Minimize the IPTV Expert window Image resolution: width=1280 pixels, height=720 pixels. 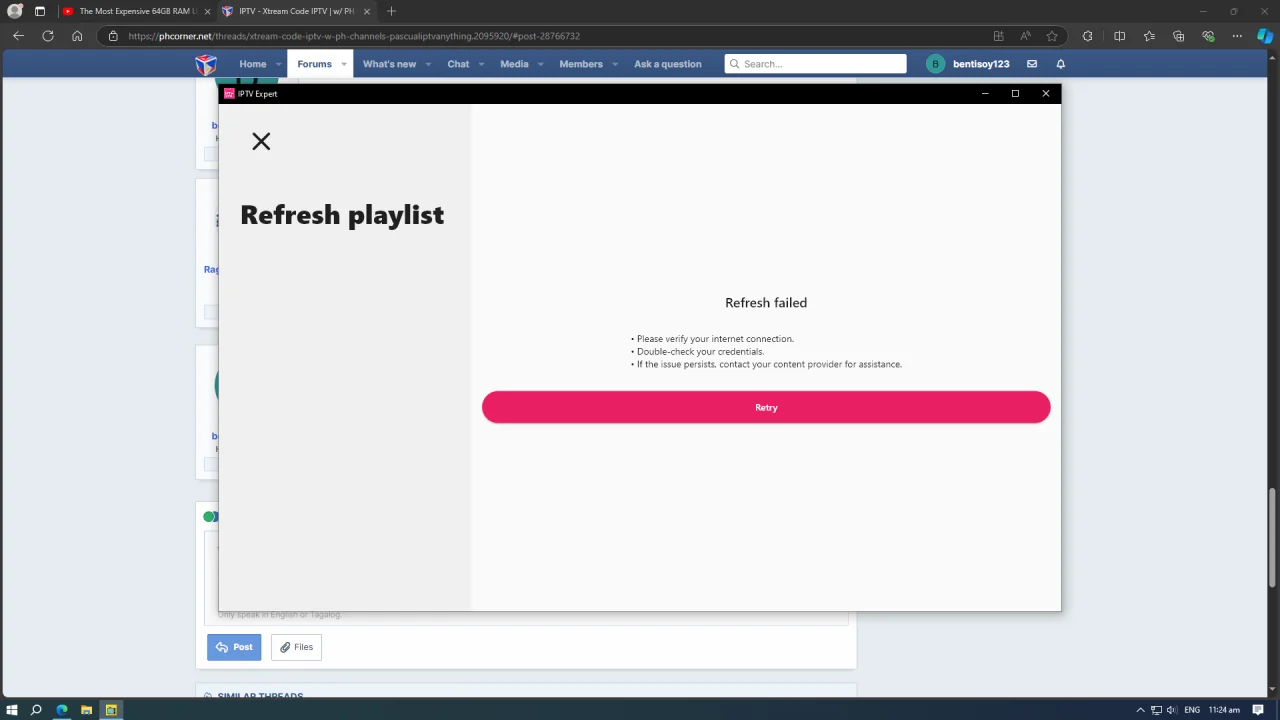coord(985,94)
